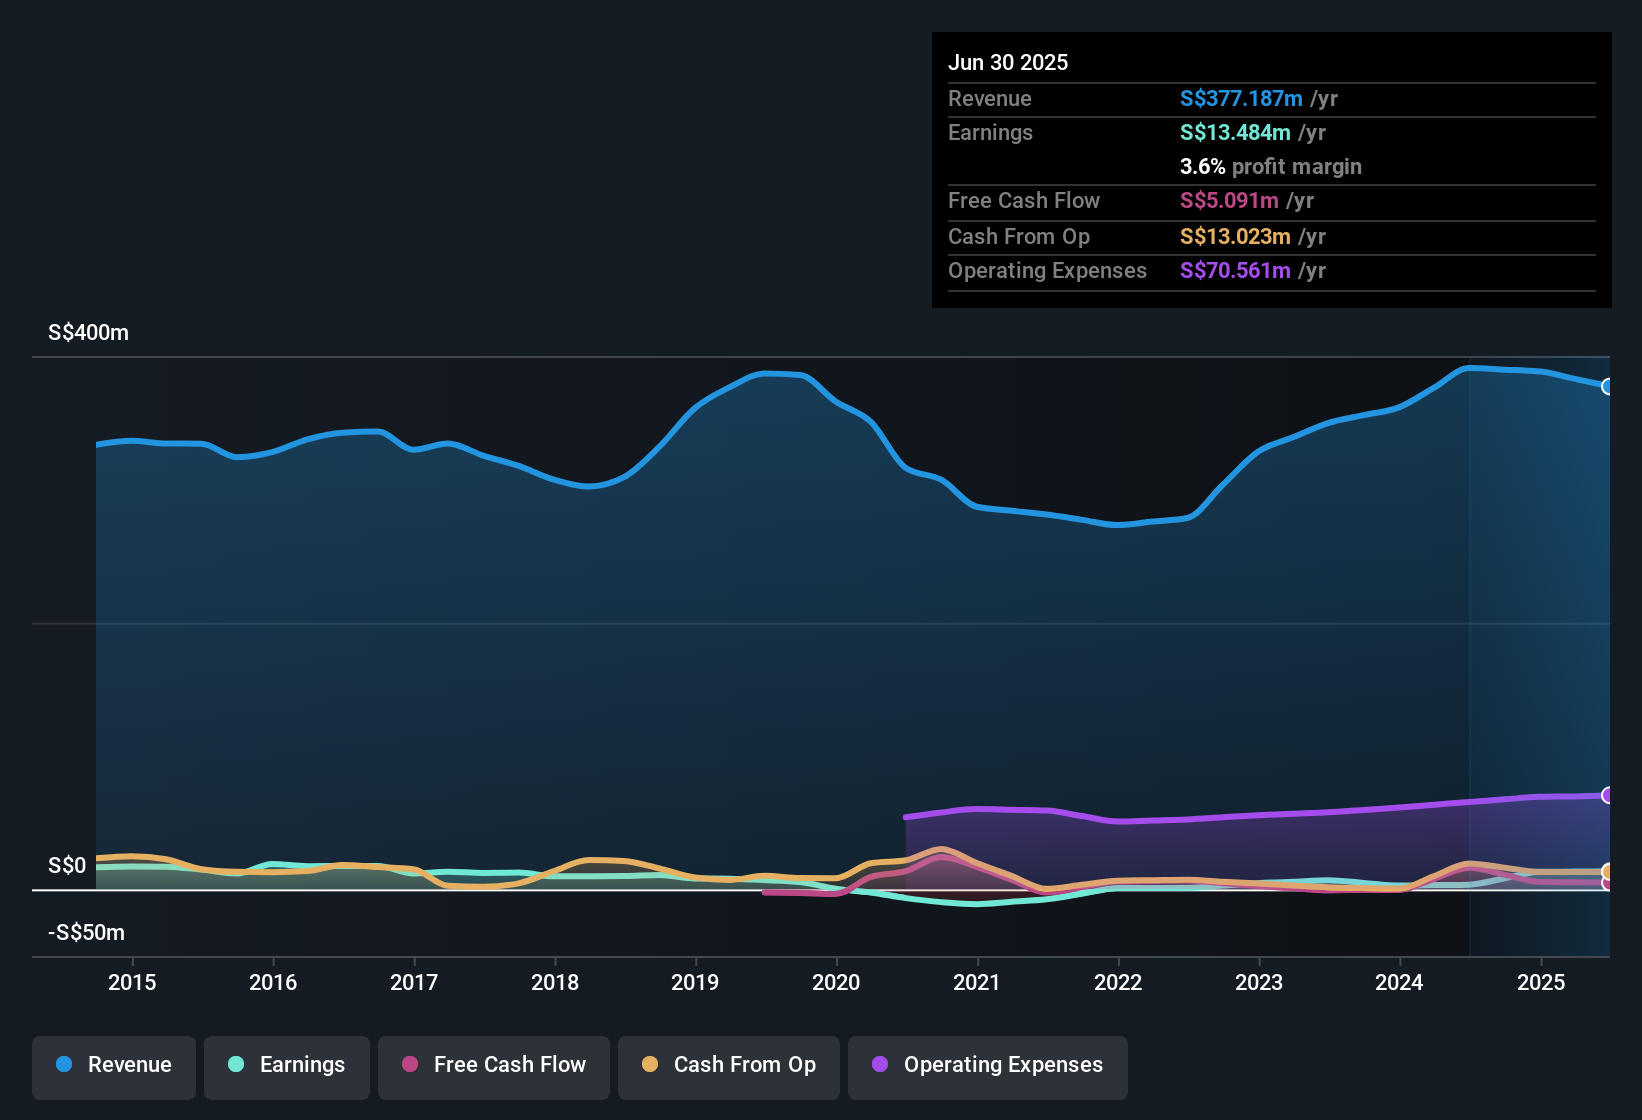Toggle the Earnings series off
This screenshot has width=1642, height=1120.
coord(286,1065)
